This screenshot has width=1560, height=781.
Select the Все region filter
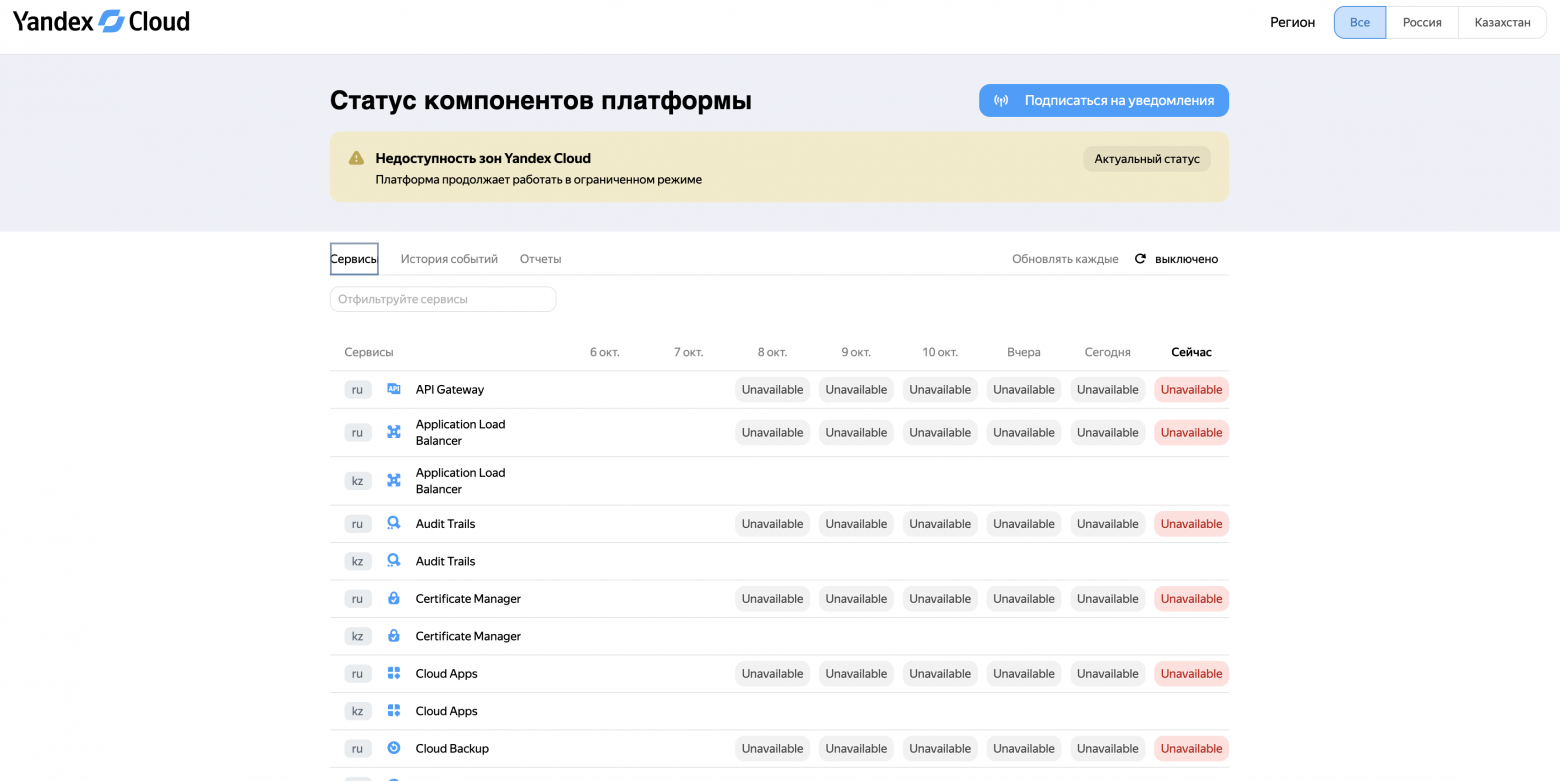pyautogui.click(x=1360, y=22)
